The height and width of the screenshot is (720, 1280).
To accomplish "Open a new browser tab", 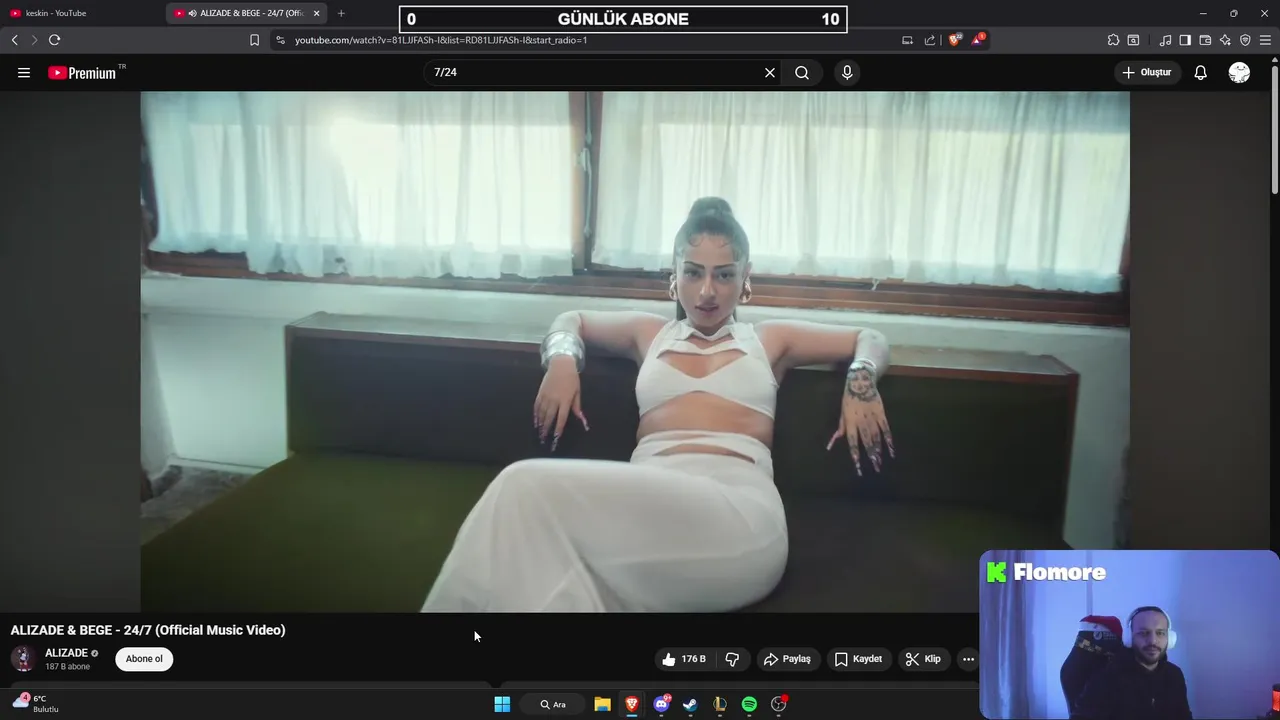I will coord(341,13).
